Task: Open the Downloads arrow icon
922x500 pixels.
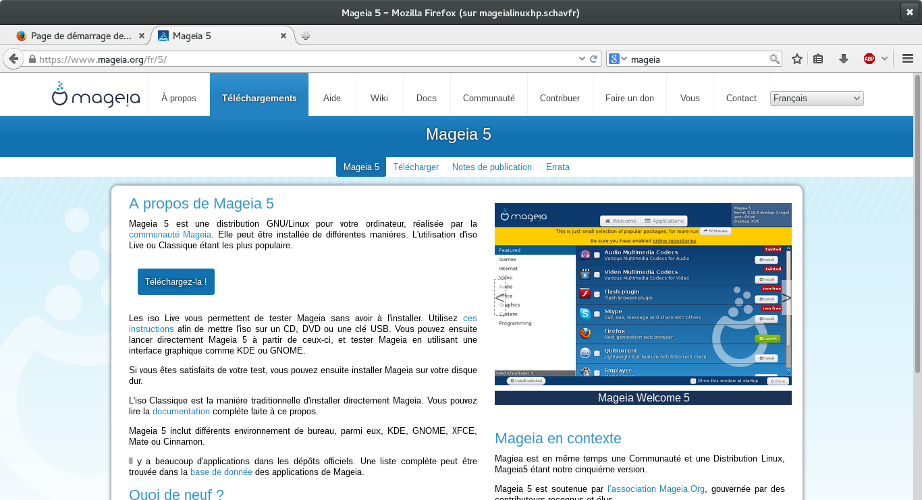Action: click(843, 59)
